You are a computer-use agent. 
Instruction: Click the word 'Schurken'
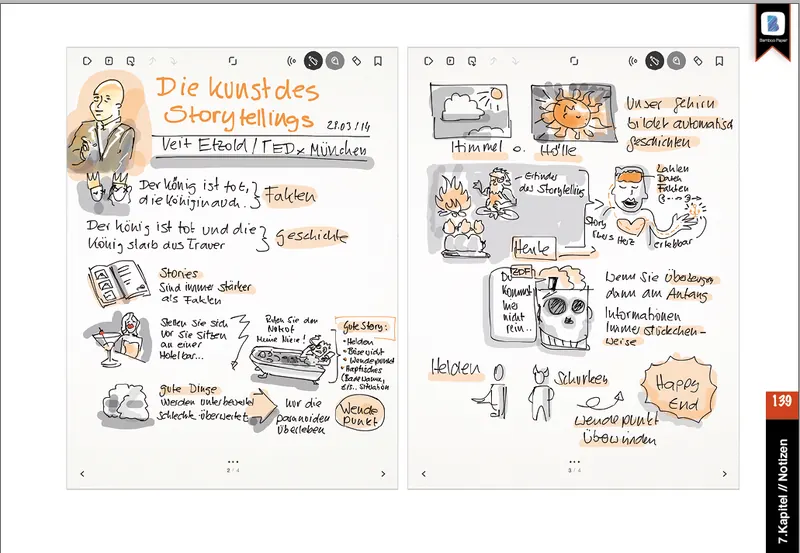581,379
